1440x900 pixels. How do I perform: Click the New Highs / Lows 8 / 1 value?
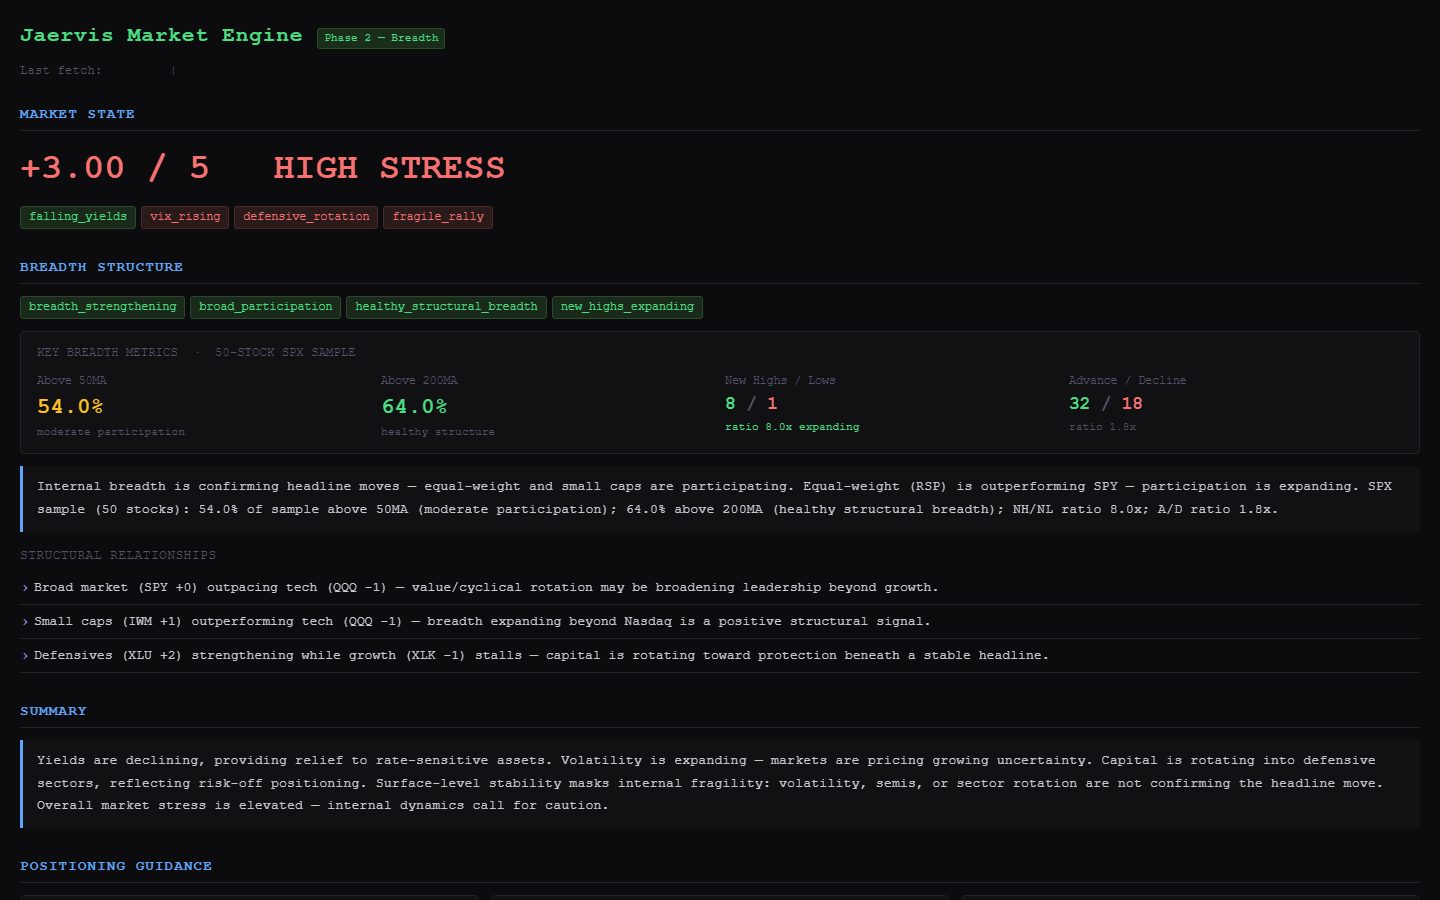[751, 404]
